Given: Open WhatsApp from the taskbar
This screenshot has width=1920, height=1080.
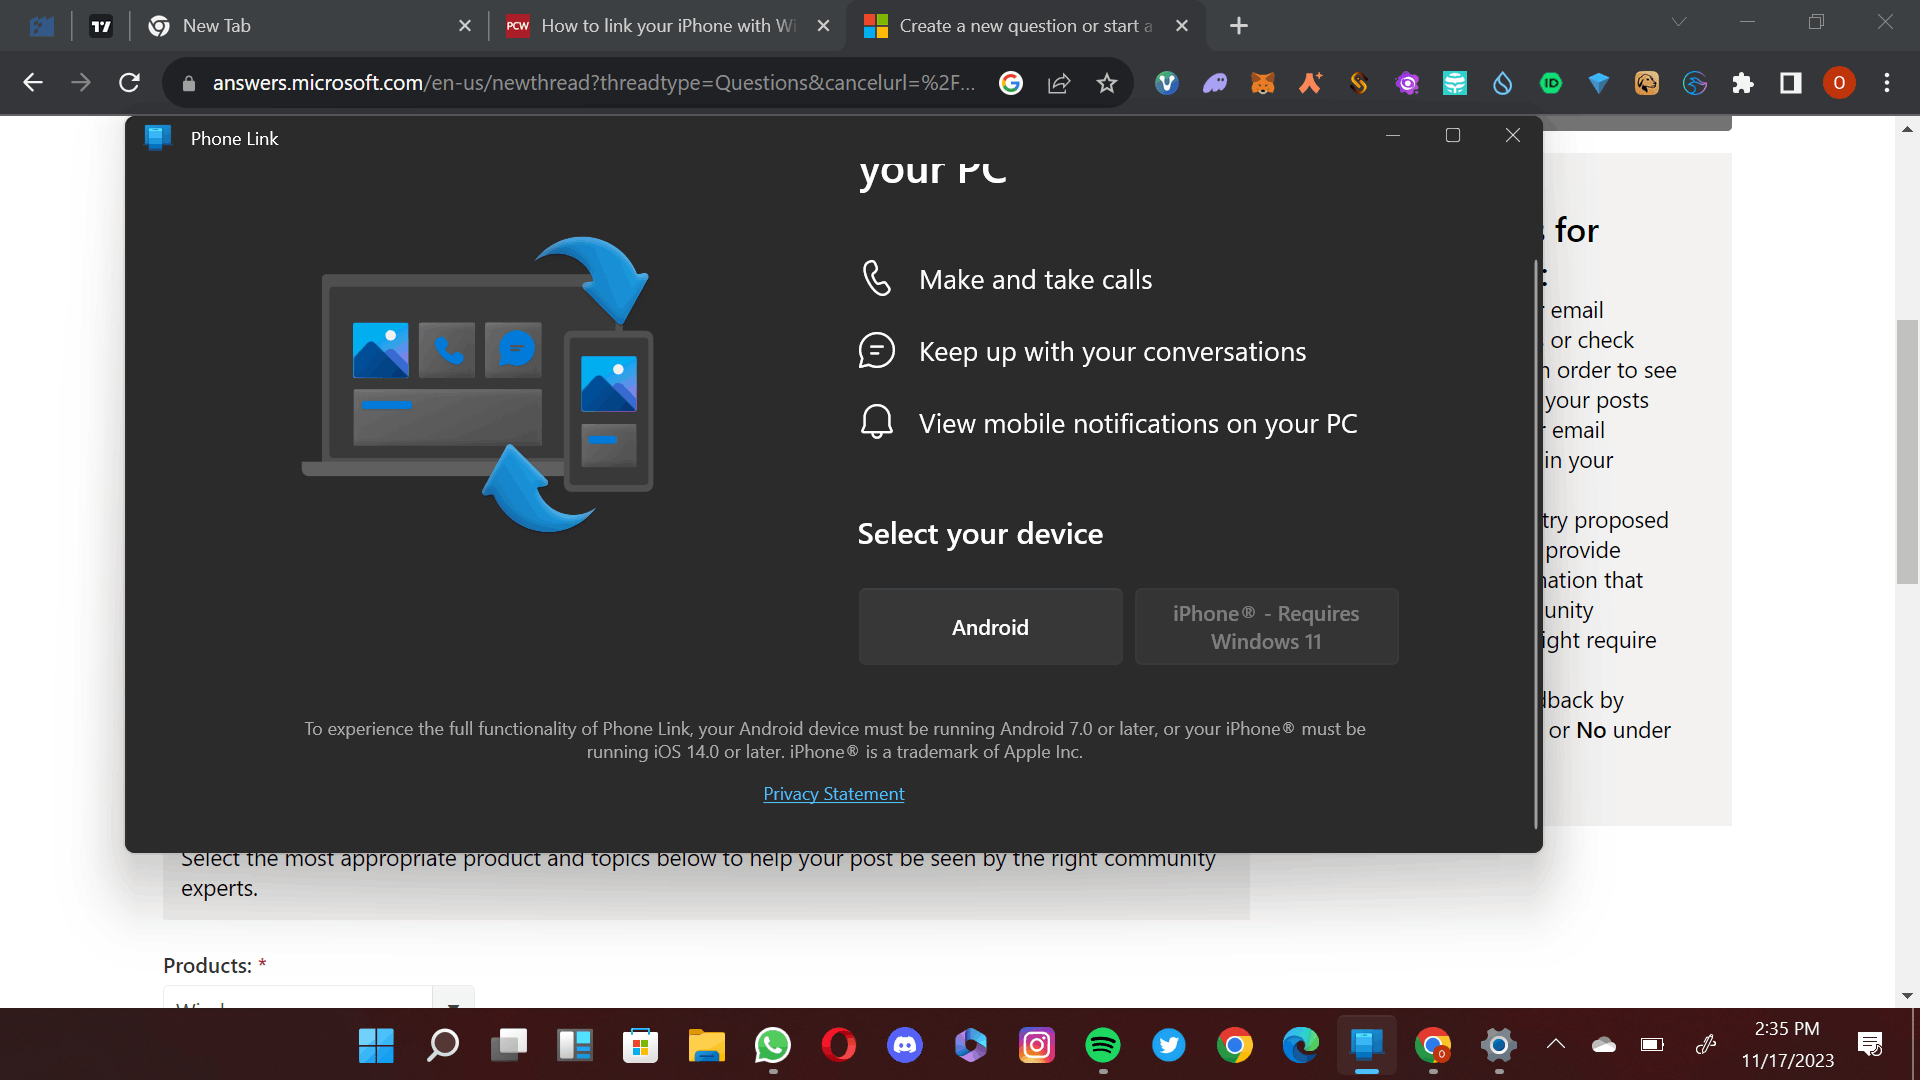Looking at the screenshot, I should 772,1046.
